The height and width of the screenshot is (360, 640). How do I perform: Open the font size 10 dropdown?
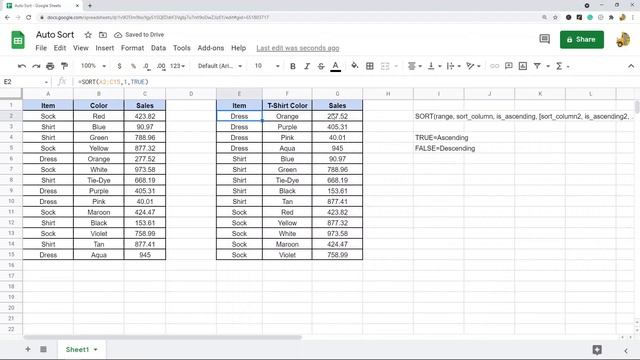click(267, 66)
